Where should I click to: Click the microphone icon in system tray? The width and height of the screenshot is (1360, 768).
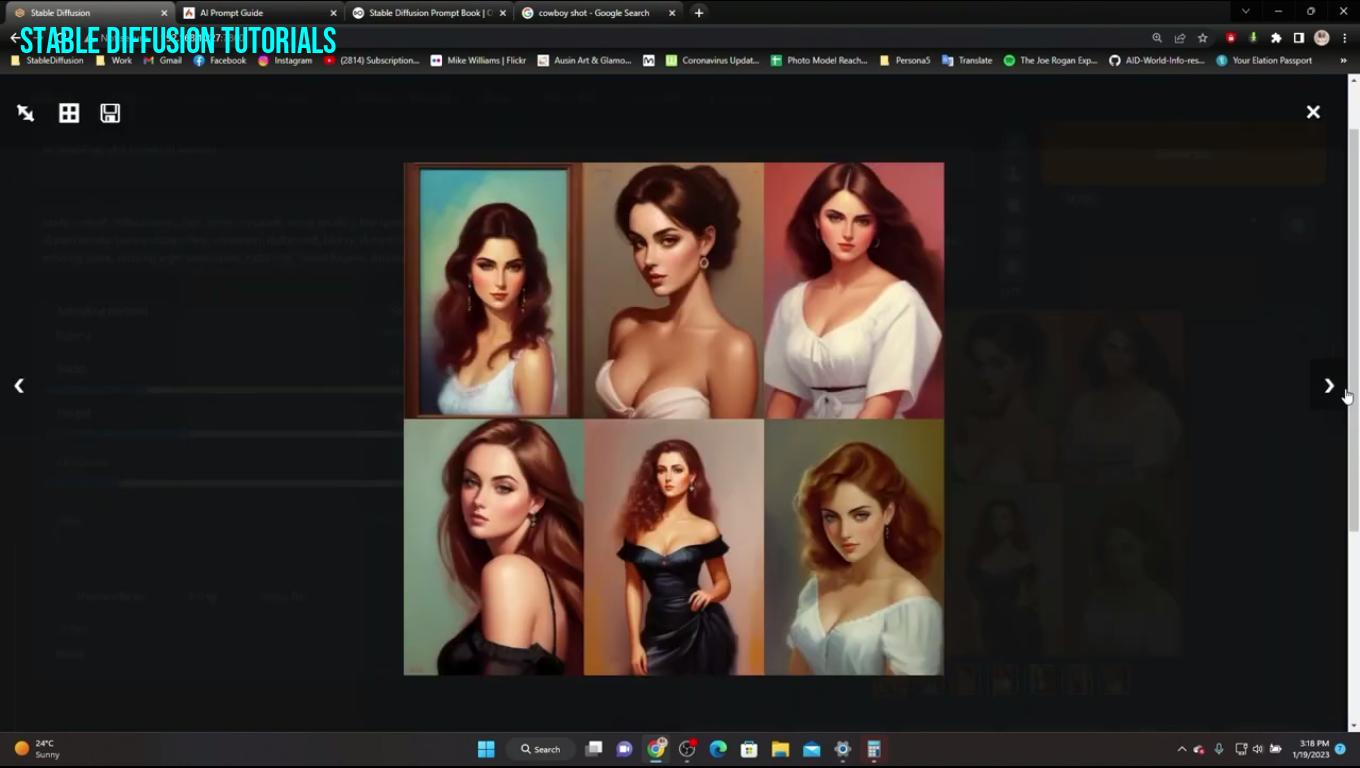[x=1219, y=749]
